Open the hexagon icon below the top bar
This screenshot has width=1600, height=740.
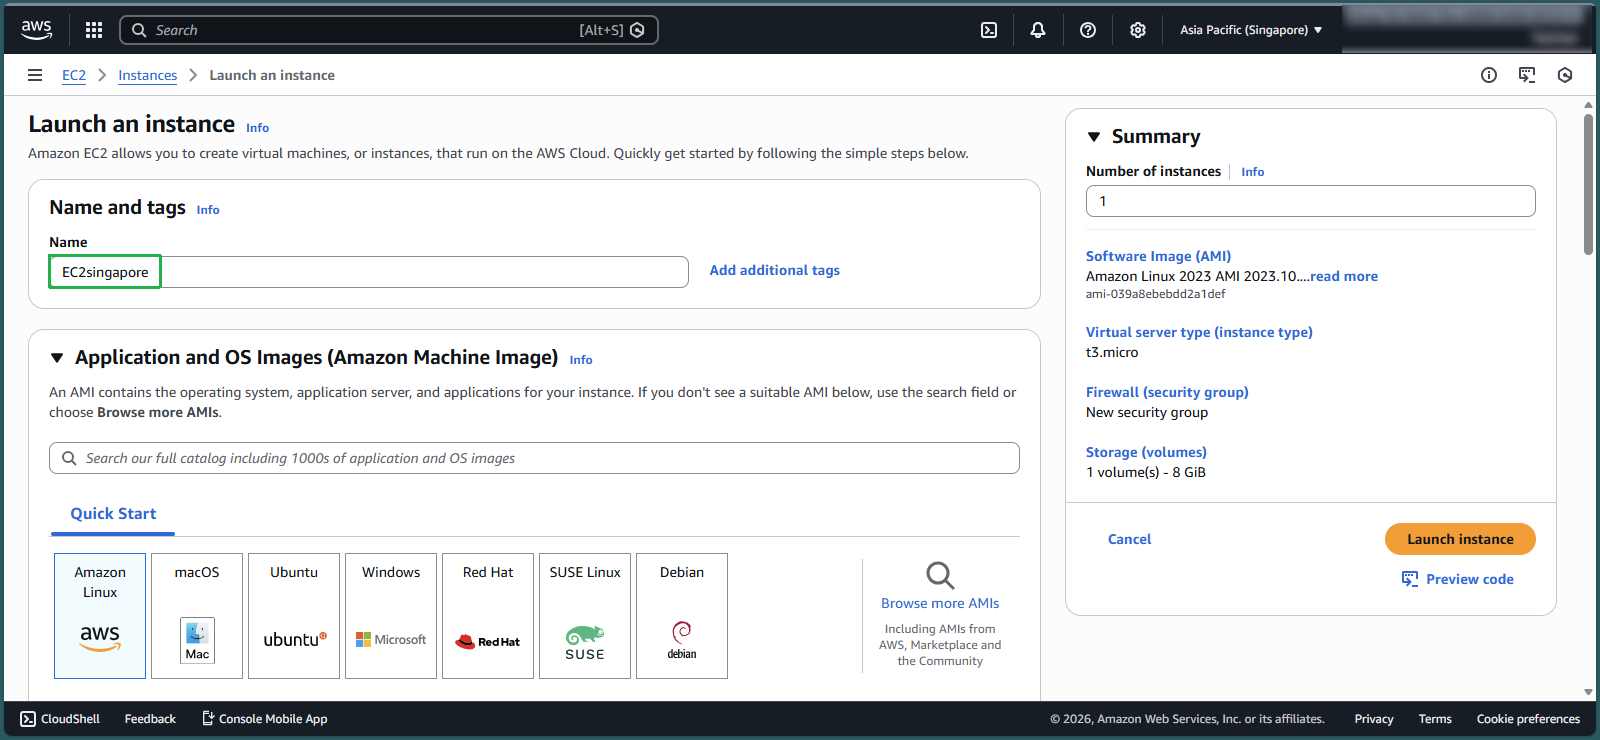click(1565, 75)
